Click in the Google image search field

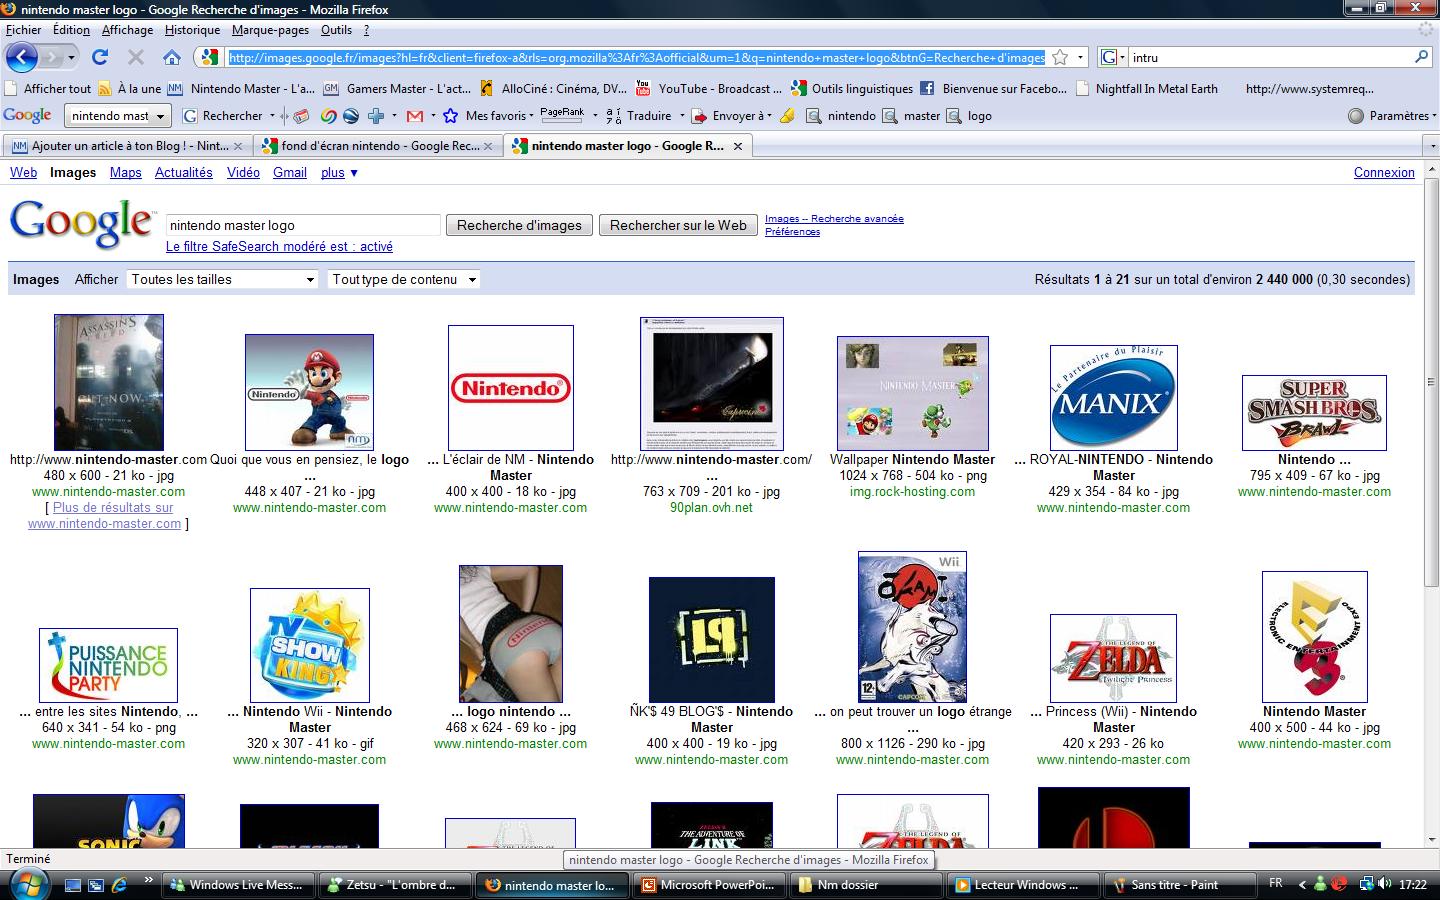tap(303, 225)
